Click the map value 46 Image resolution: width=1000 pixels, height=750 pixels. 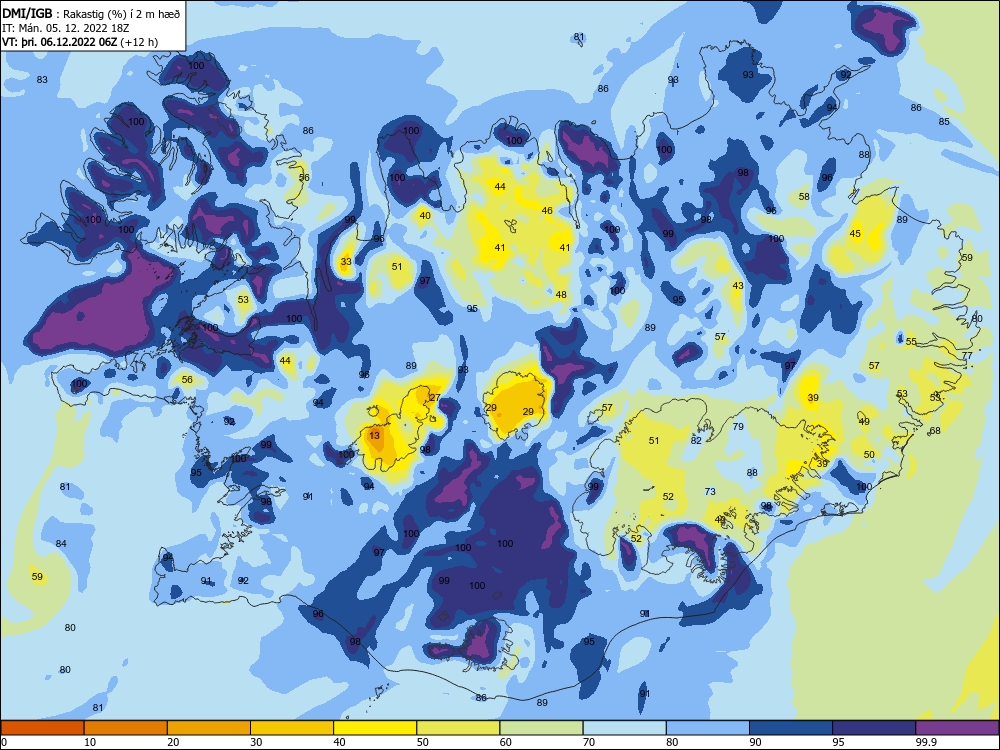click(x=547, y=210)
